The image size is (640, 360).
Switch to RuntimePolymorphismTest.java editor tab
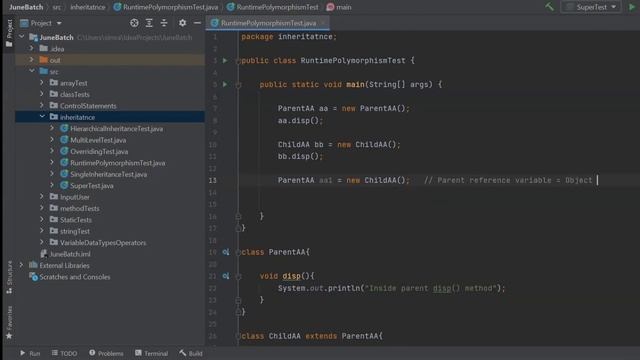tap(268, 23)
